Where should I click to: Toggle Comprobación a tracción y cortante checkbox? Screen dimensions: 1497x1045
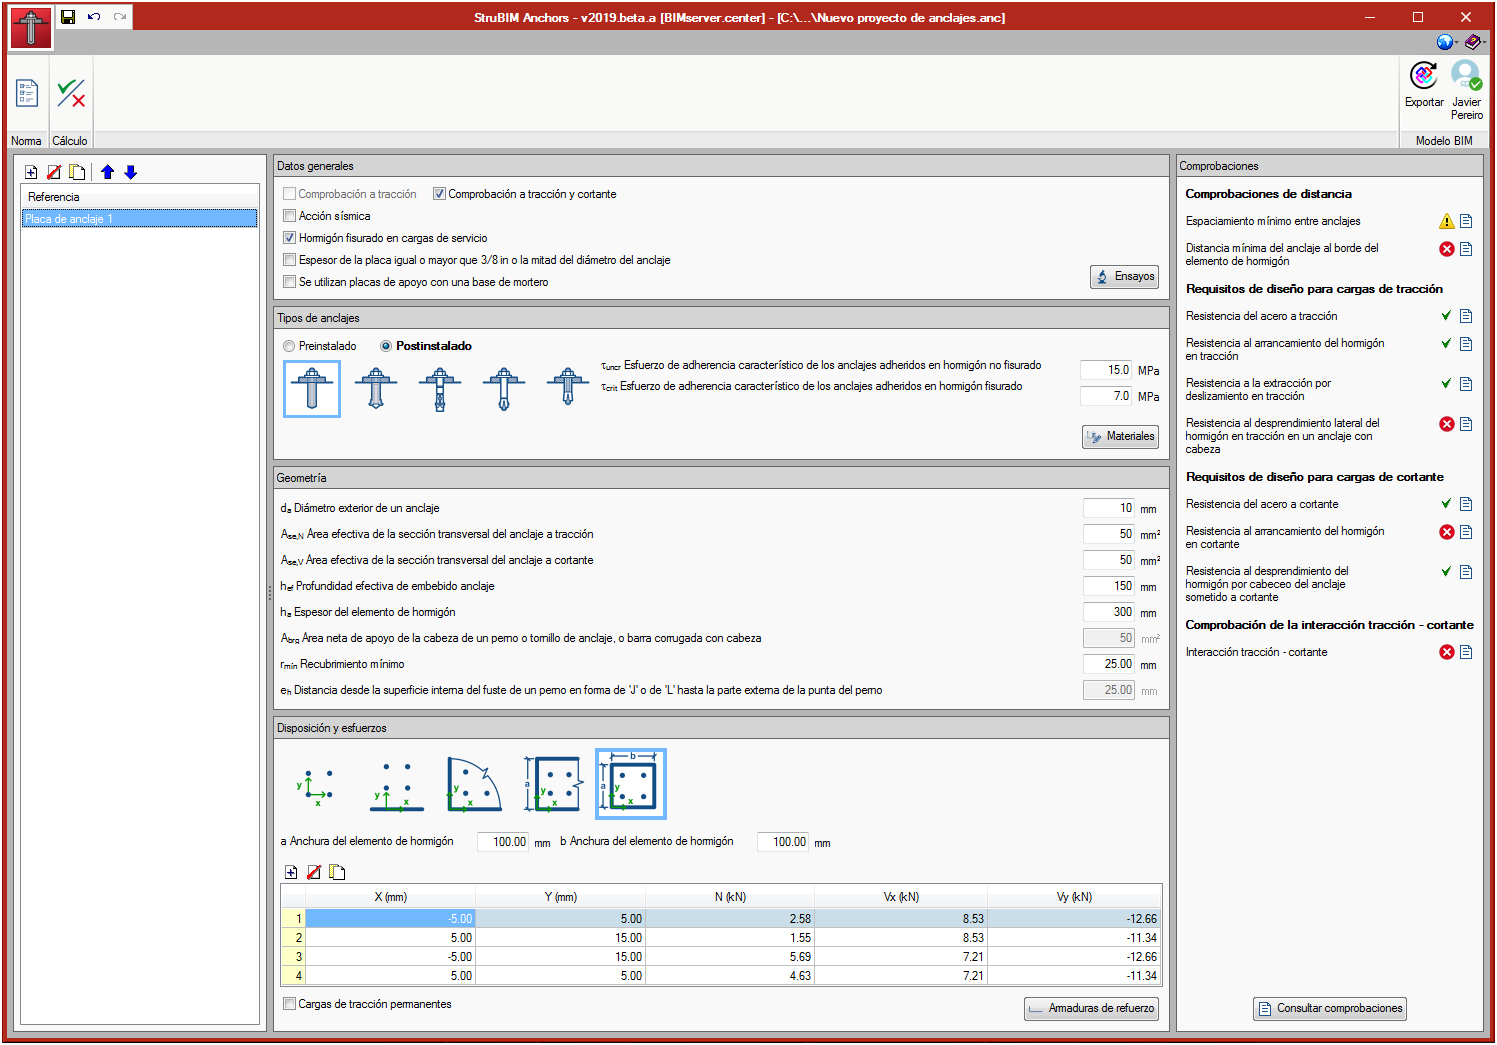[439, 194]
